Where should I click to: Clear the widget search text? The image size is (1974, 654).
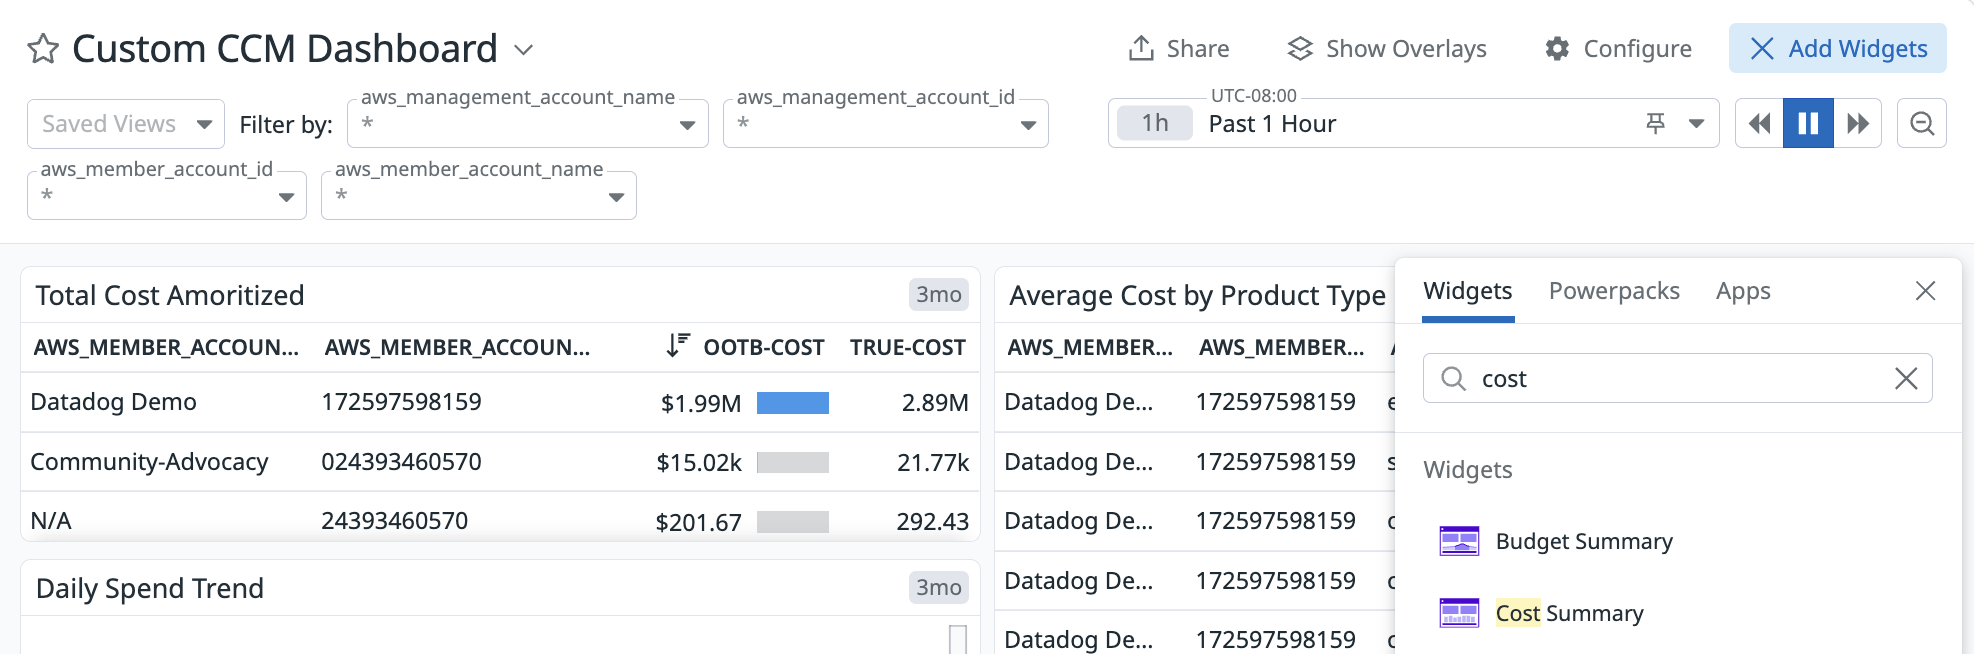click(x=1905, y=379)
